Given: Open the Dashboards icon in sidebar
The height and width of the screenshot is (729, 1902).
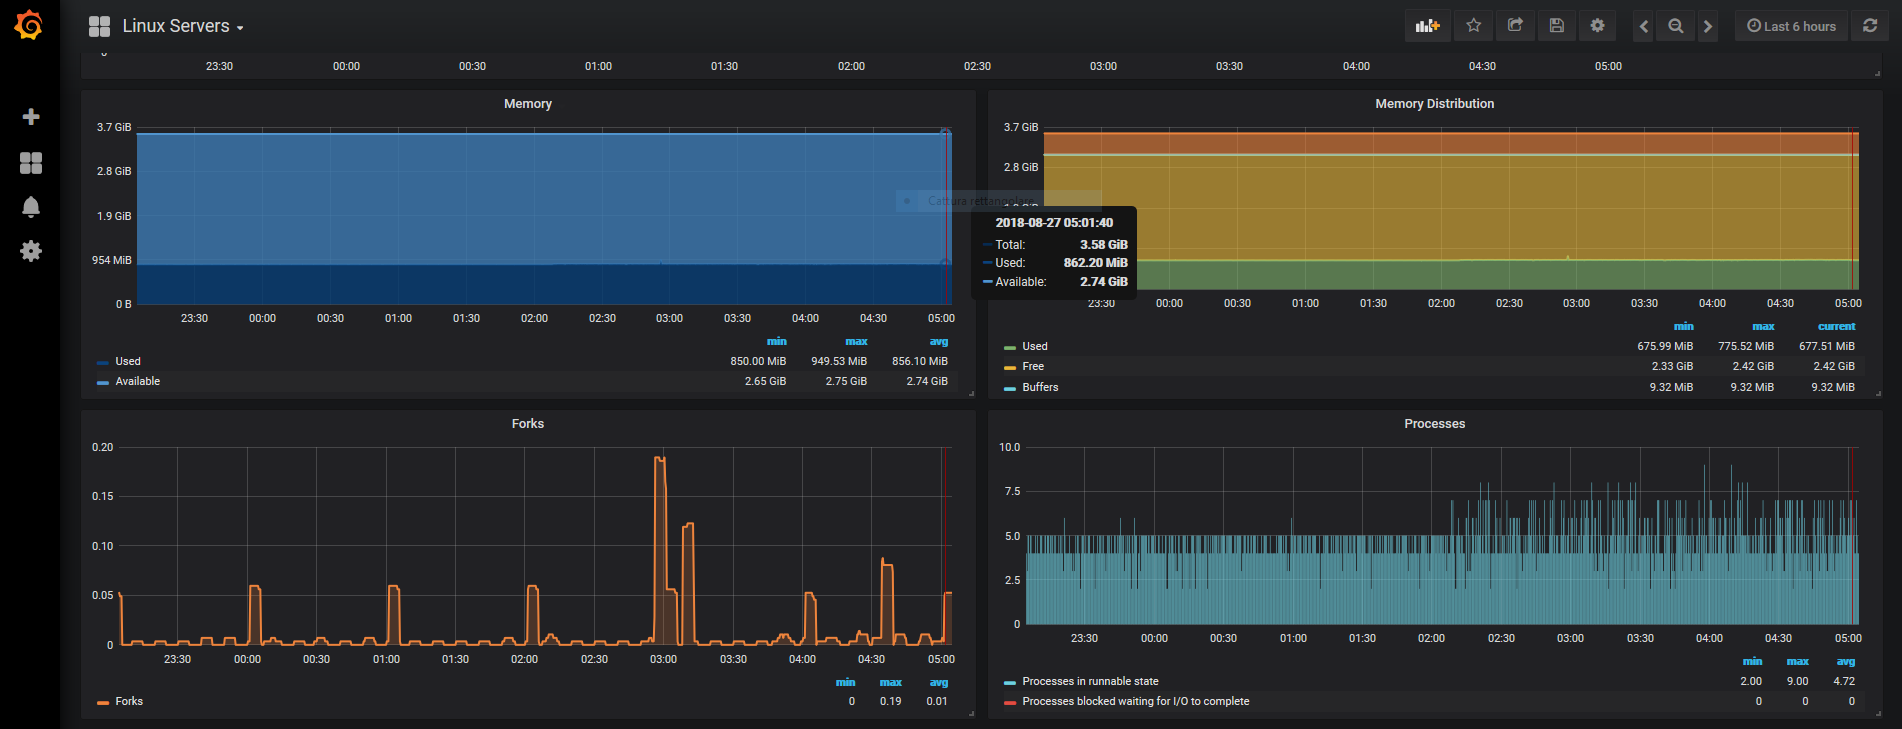Looking at the screenshot, I should (x=31, y=163).
